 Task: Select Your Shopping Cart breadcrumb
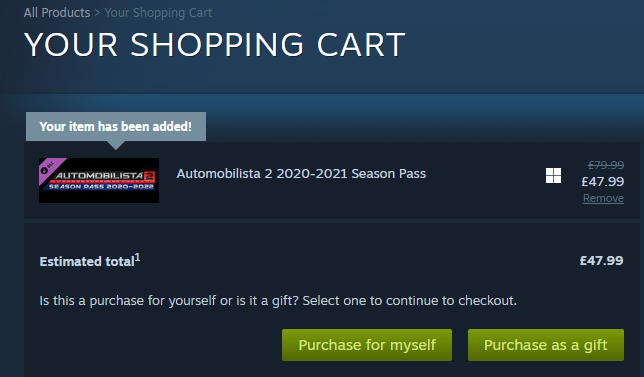click(158, 13)
